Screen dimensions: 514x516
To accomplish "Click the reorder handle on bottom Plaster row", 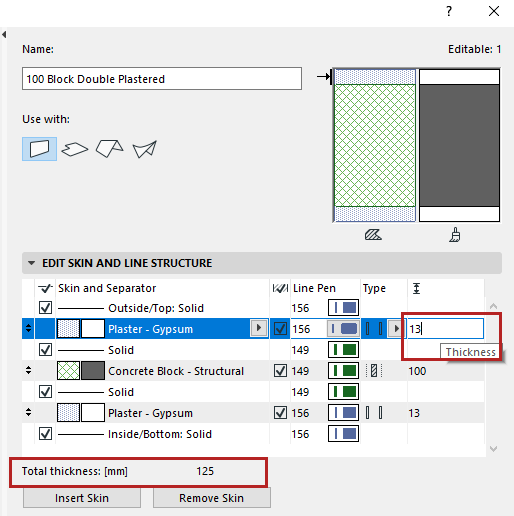I will point(28,413).
